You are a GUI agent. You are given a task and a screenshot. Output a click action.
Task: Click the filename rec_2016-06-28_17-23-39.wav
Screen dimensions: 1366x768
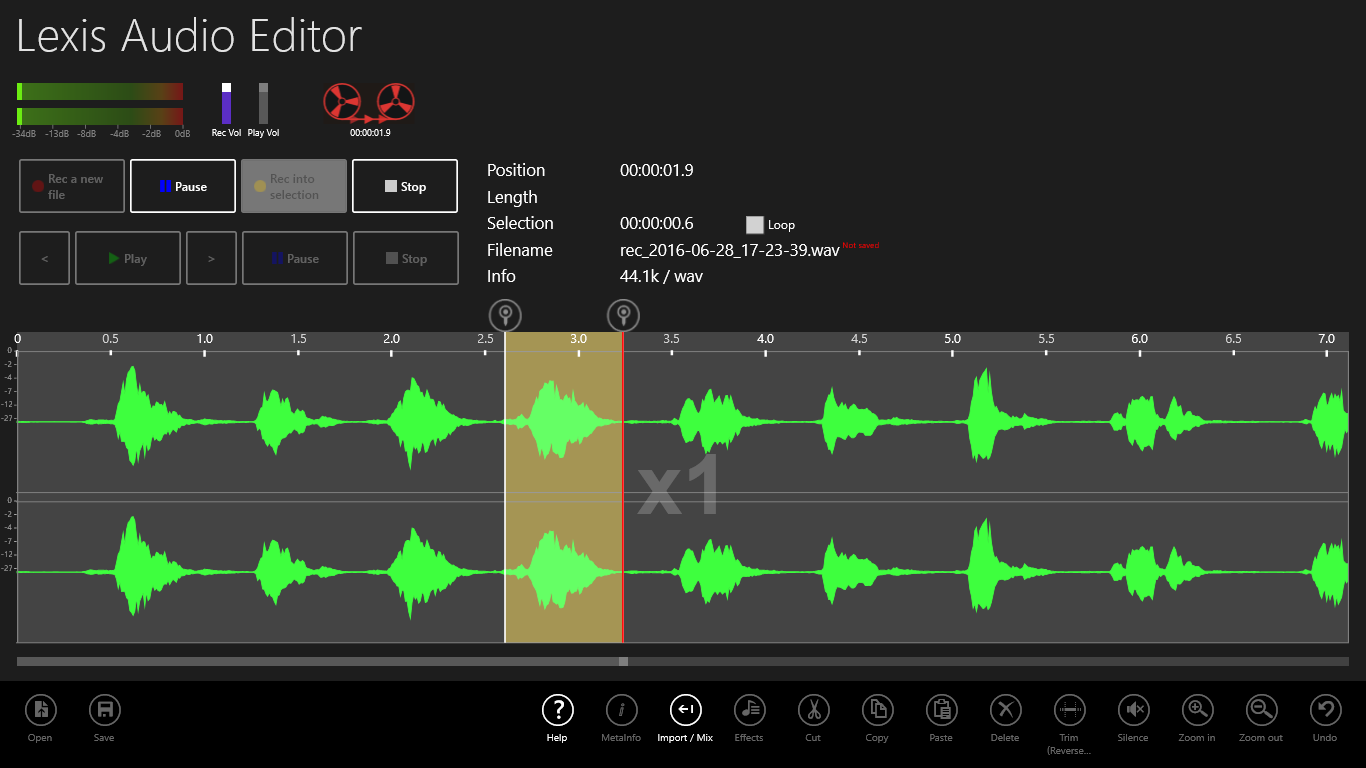(729, 250)
